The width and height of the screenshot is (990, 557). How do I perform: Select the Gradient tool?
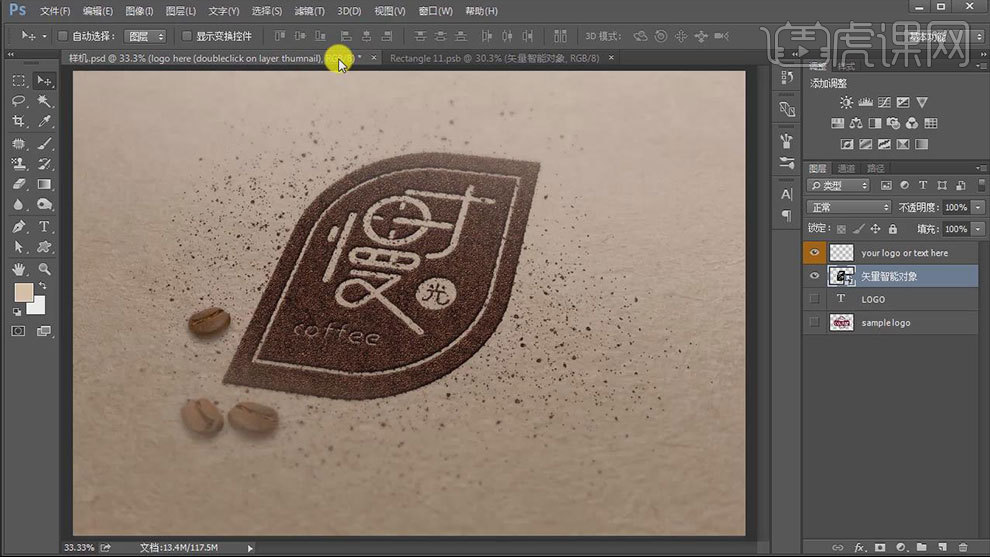pyautogui.click(x=44, y=184)
